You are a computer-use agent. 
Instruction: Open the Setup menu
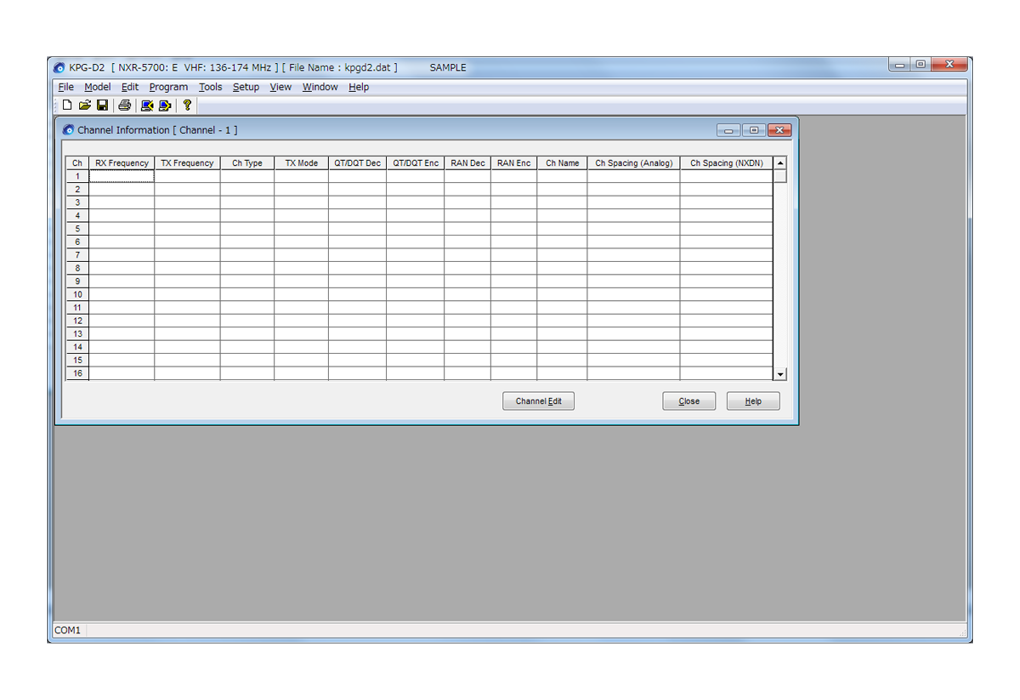point(245,87)
